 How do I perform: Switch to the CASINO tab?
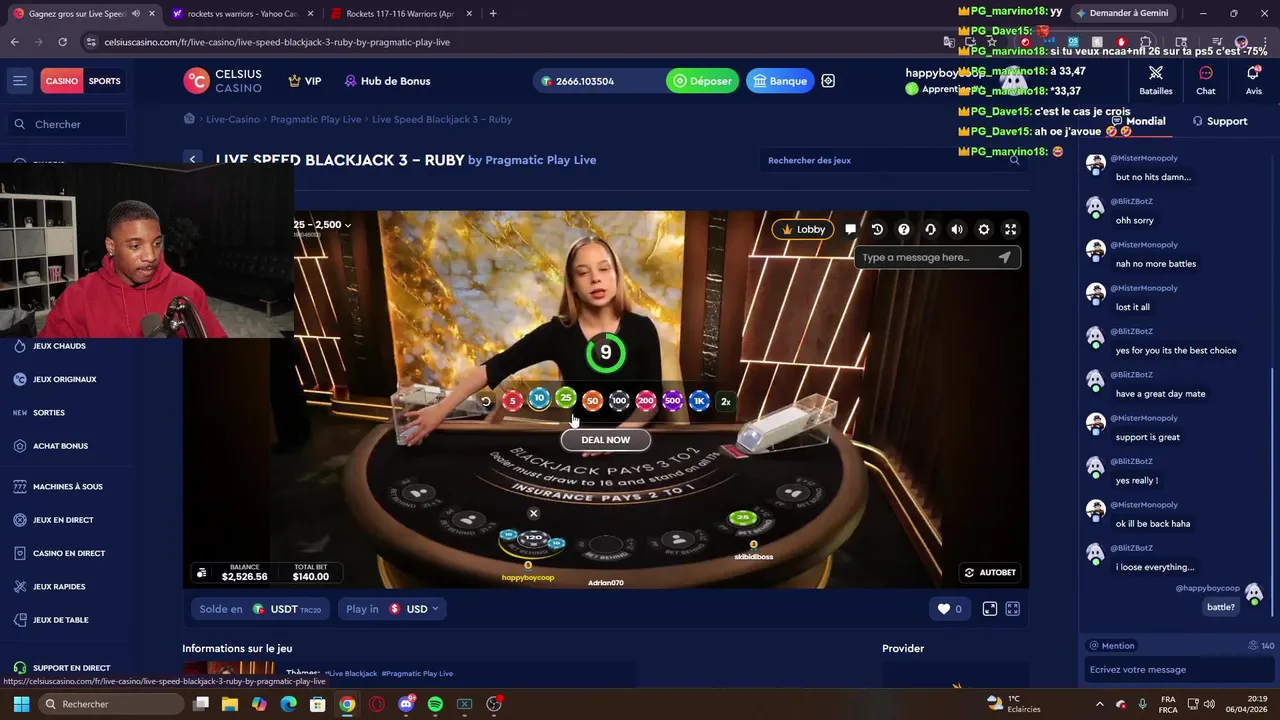61,81
